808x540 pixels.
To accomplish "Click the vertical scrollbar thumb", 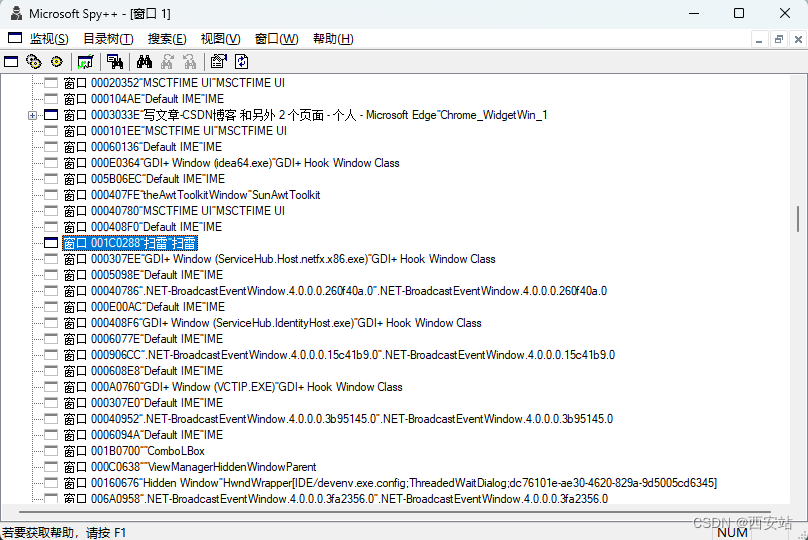I will pyautogui.click(x=798, y=219).
